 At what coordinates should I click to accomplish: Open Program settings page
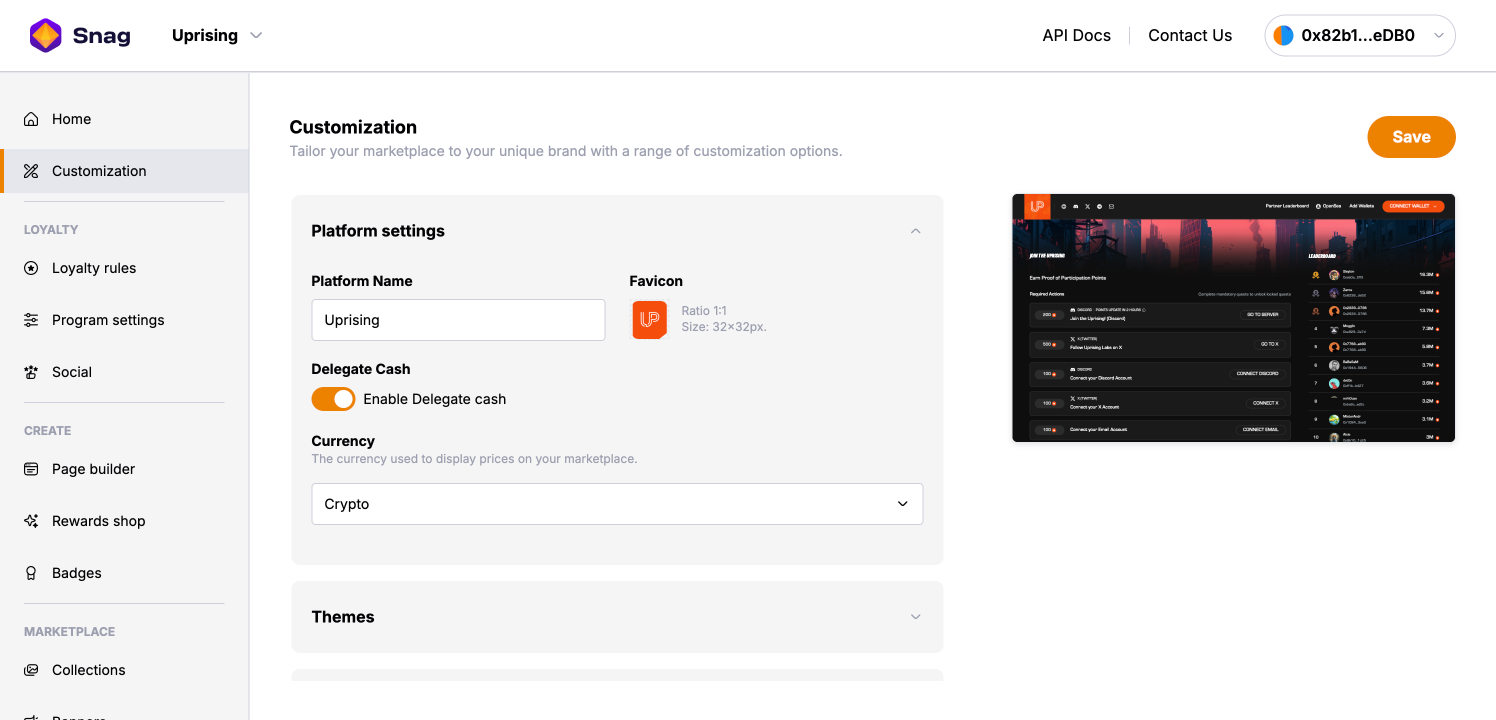(124, 320)
